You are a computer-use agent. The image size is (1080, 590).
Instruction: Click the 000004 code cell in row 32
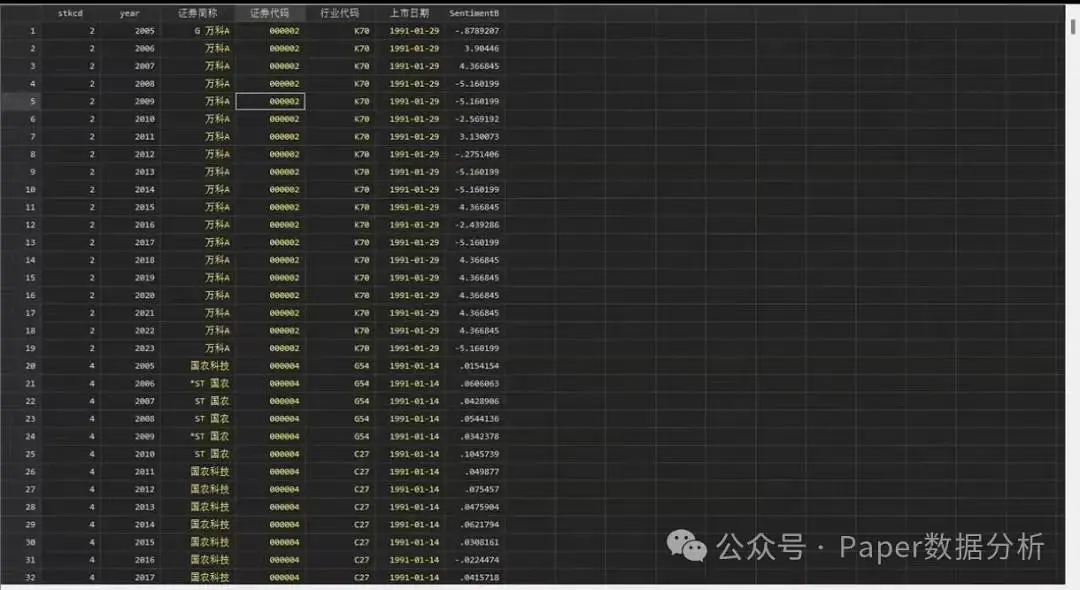tap(284, 578)
